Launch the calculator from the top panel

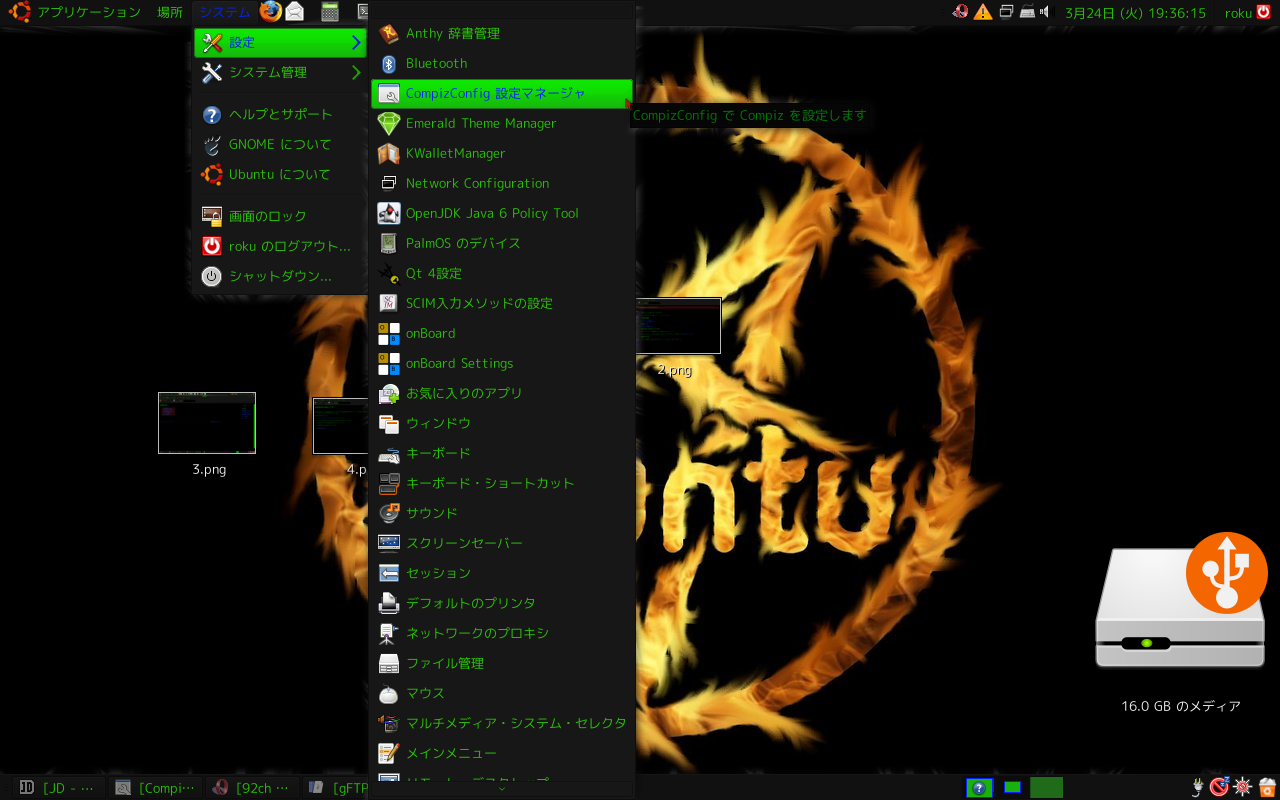click(330, 12)
